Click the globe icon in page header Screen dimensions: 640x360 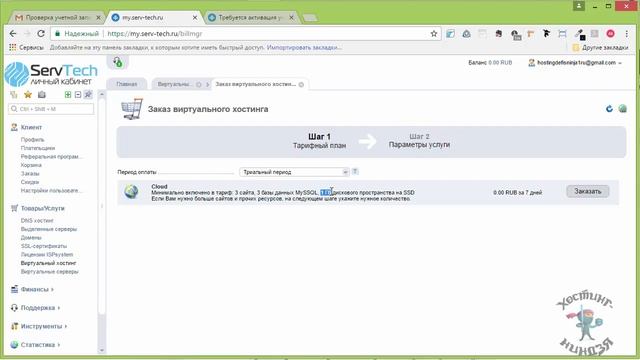622,109
